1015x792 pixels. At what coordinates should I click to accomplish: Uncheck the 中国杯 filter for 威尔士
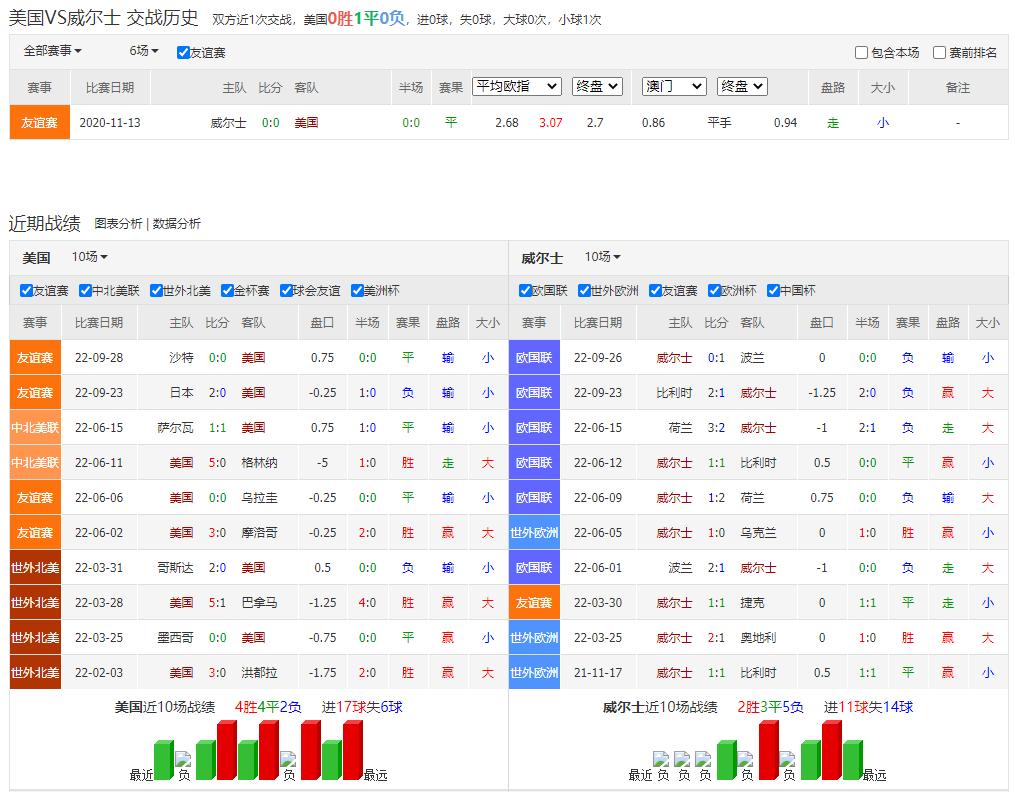point(773,291)
